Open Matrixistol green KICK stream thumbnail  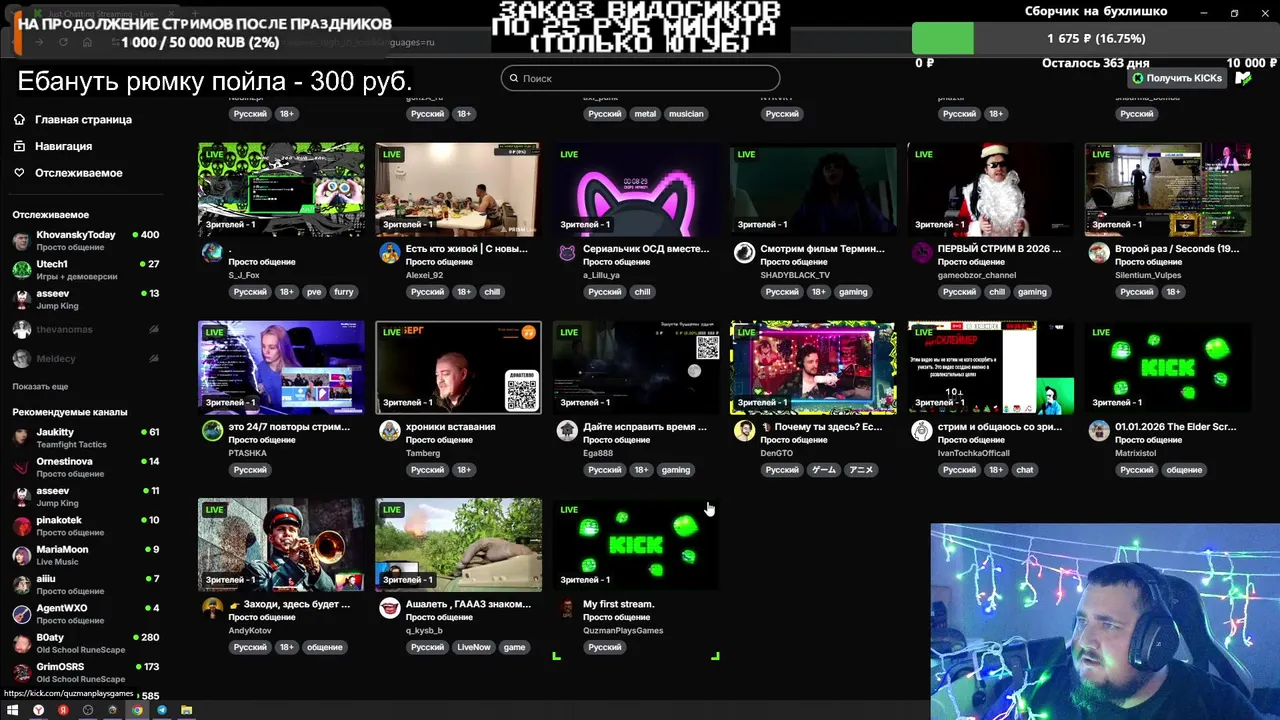click(x=1168, y=367)
